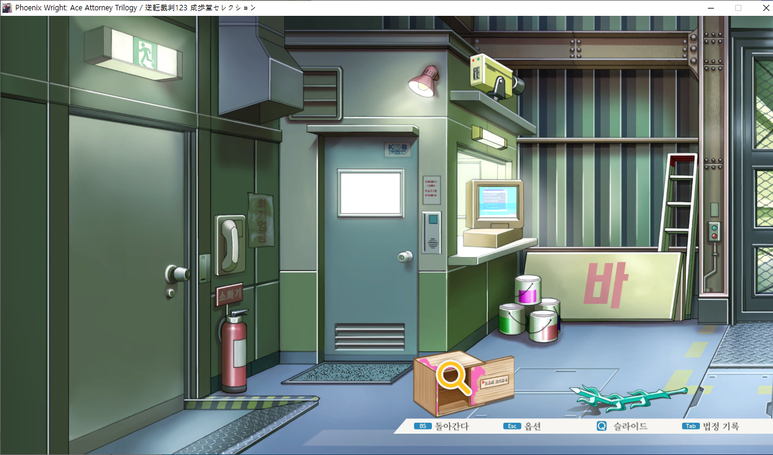Click the Tab key icon

pos(691,426)
